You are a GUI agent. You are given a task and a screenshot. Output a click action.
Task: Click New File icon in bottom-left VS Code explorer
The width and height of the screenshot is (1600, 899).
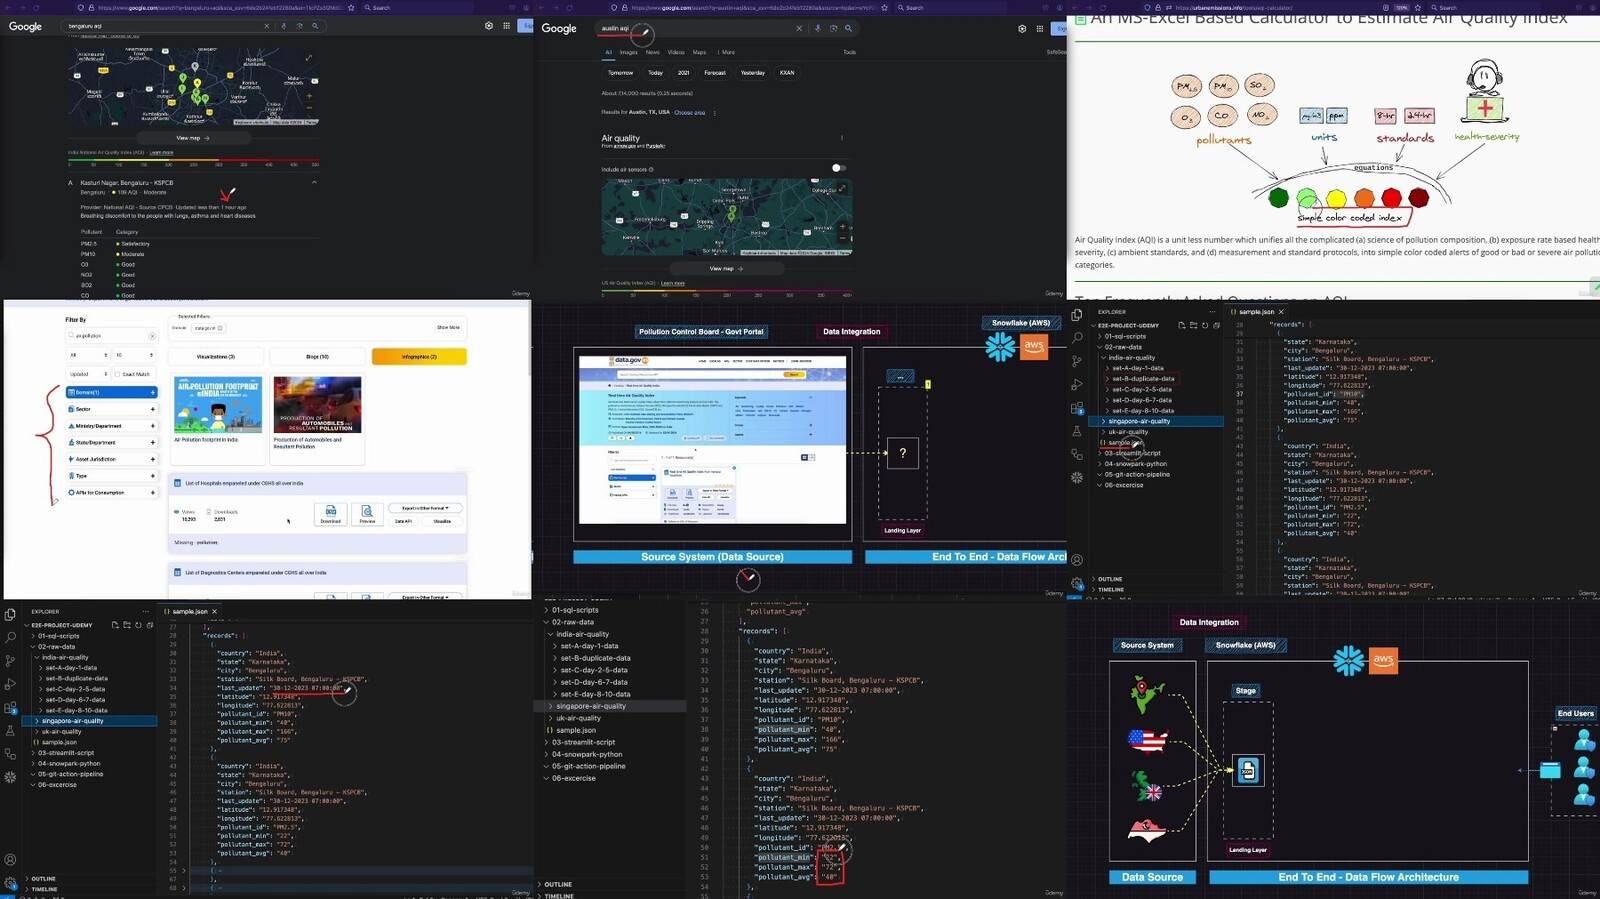pyautogui.click(x=115, y=625)
